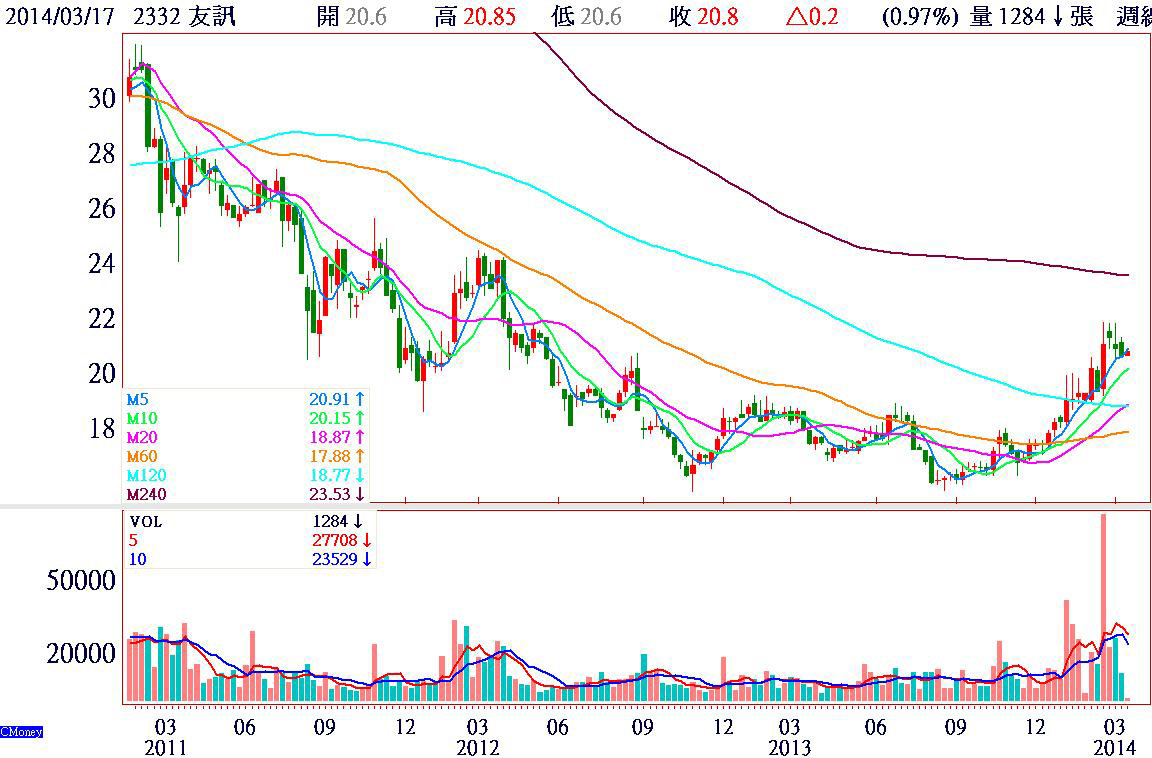
Task: Select the M20 moving average legend label
Action: click(x=141, y=437)
